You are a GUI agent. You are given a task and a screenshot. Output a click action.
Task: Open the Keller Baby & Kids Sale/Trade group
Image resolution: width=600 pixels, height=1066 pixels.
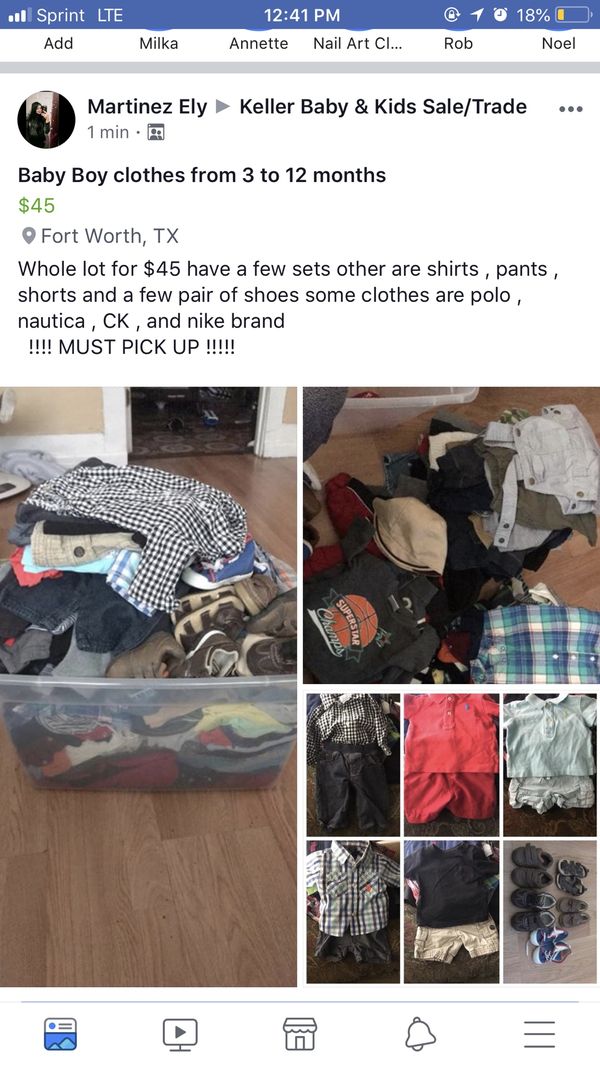click(383, 107)
